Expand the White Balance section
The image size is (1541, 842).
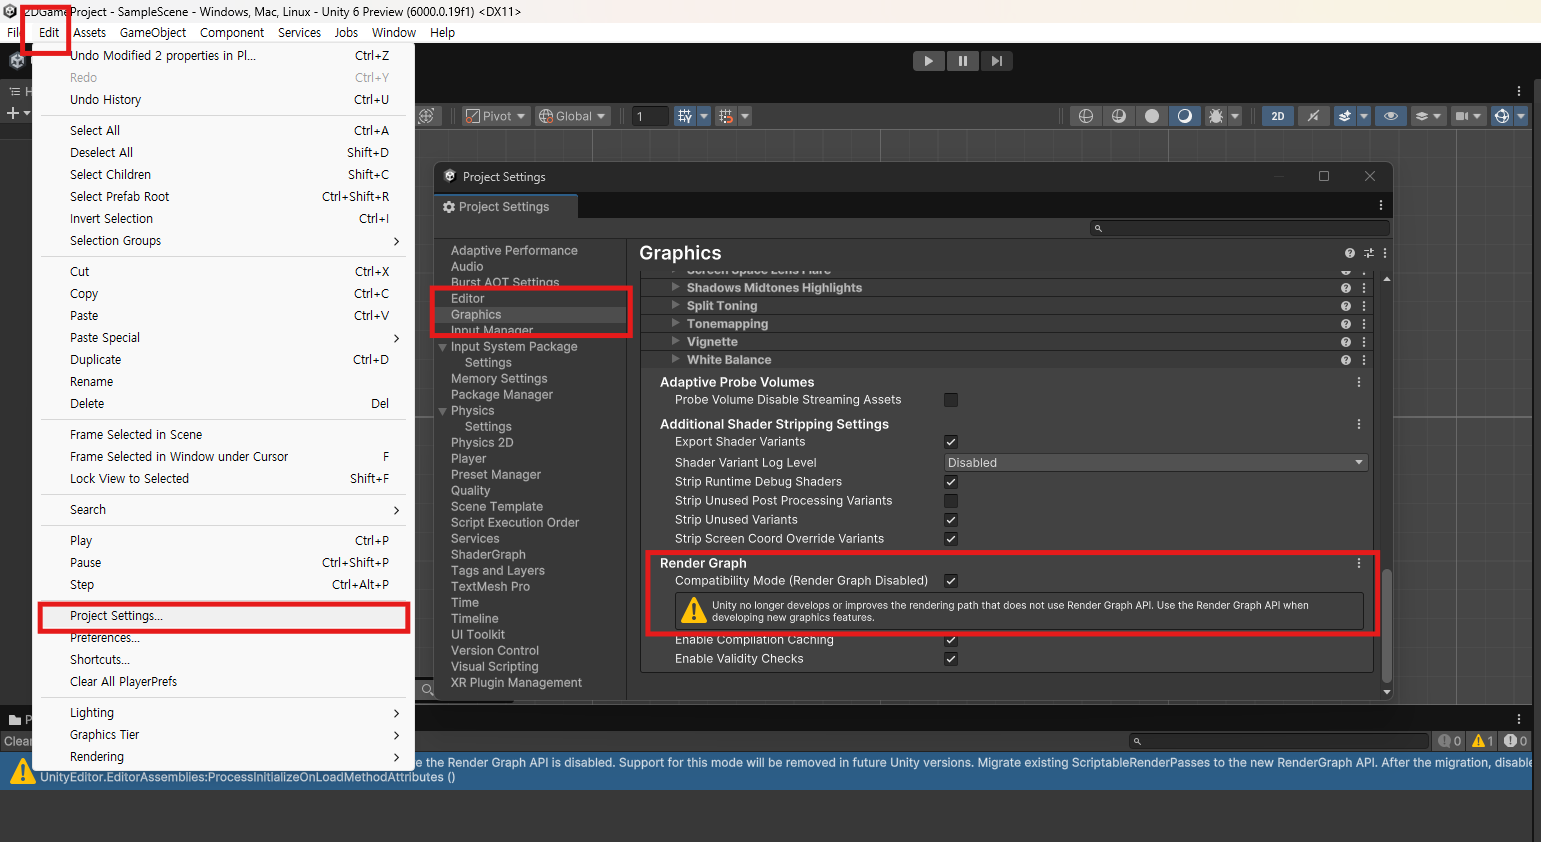click(x=676, y=360)
